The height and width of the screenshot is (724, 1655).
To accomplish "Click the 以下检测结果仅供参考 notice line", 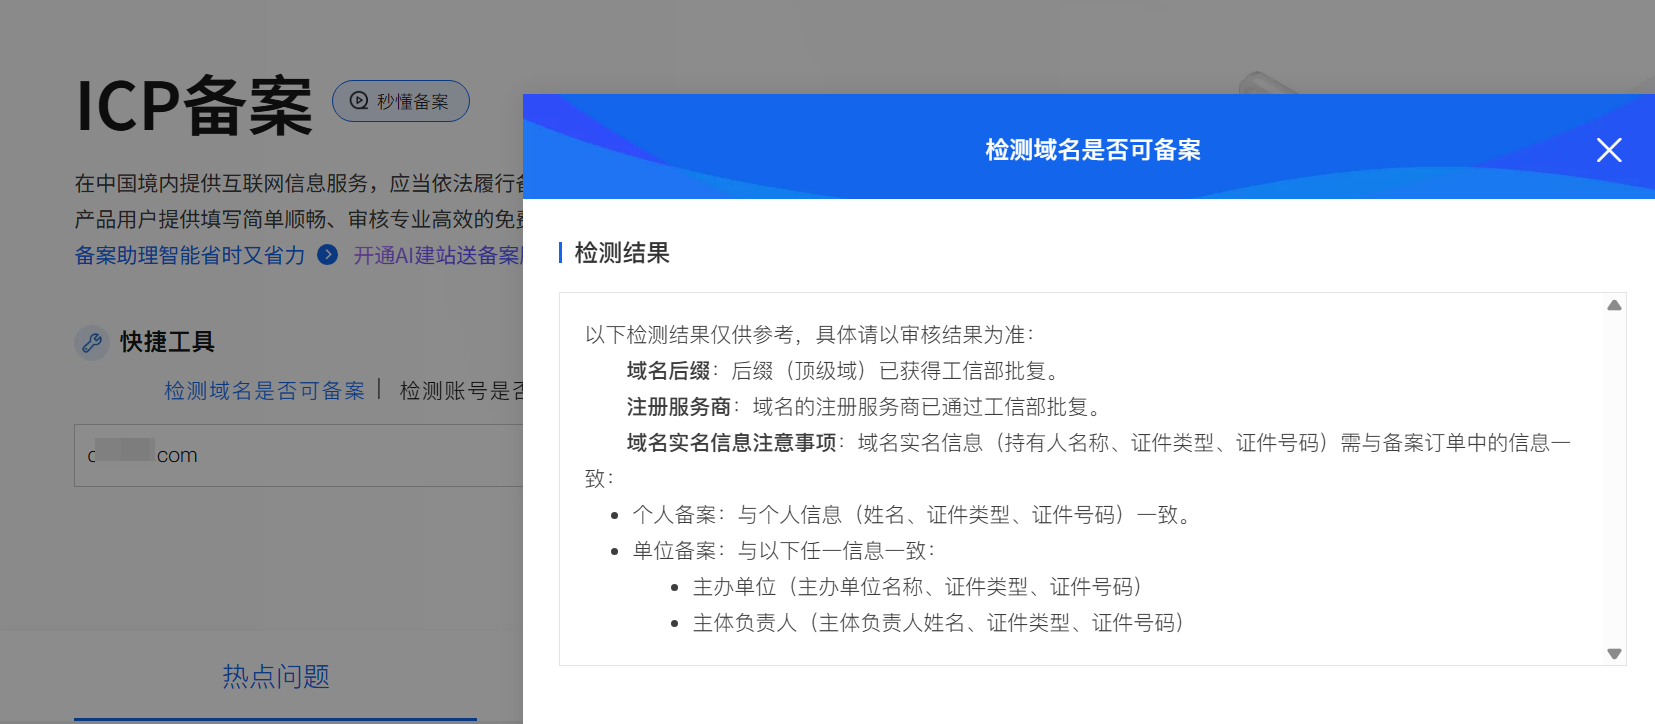I will pos(809,335).
